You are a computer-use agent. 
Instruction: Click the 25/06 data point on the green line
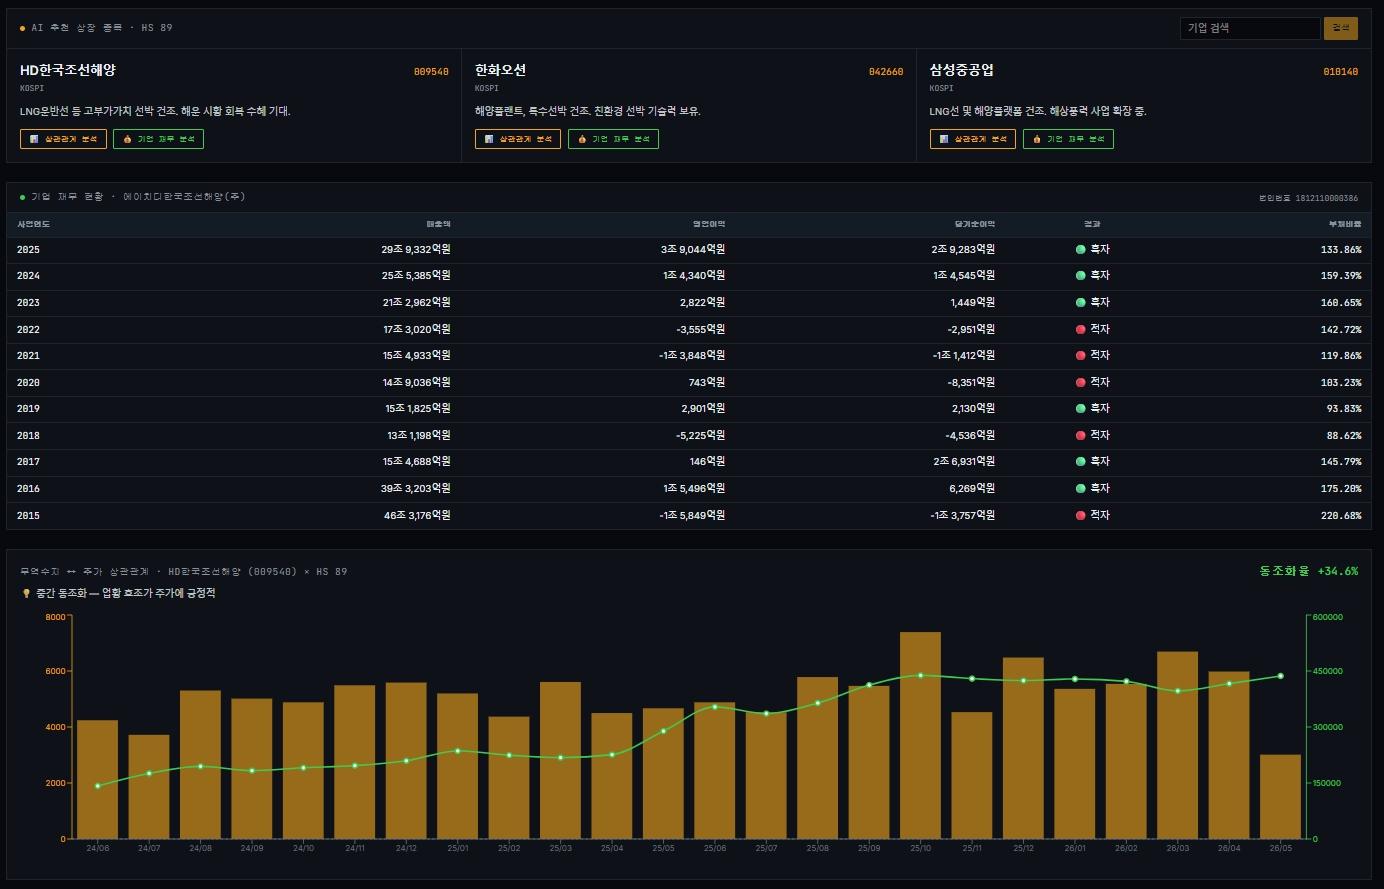(x=714, y=707)
